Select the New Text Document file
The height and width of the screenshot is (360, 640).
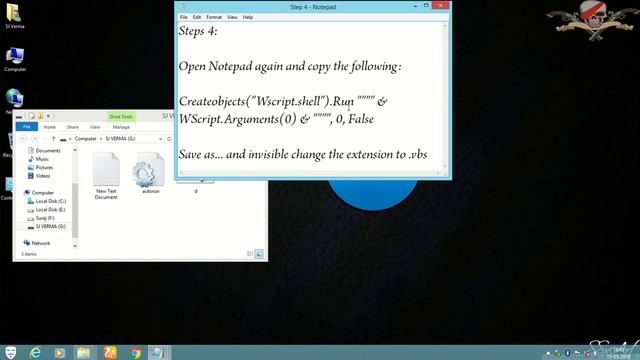[x=106, y=176]
